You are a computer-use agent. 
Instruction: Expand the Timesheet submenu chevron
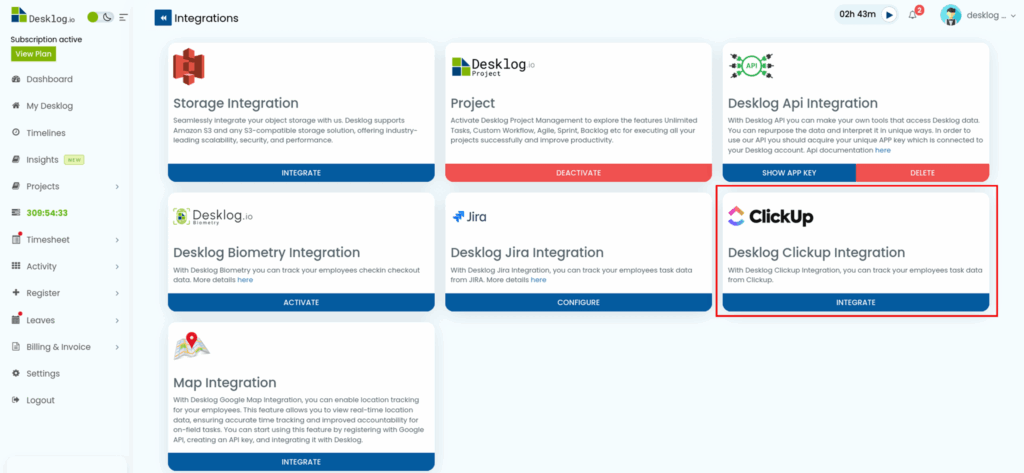117,240
